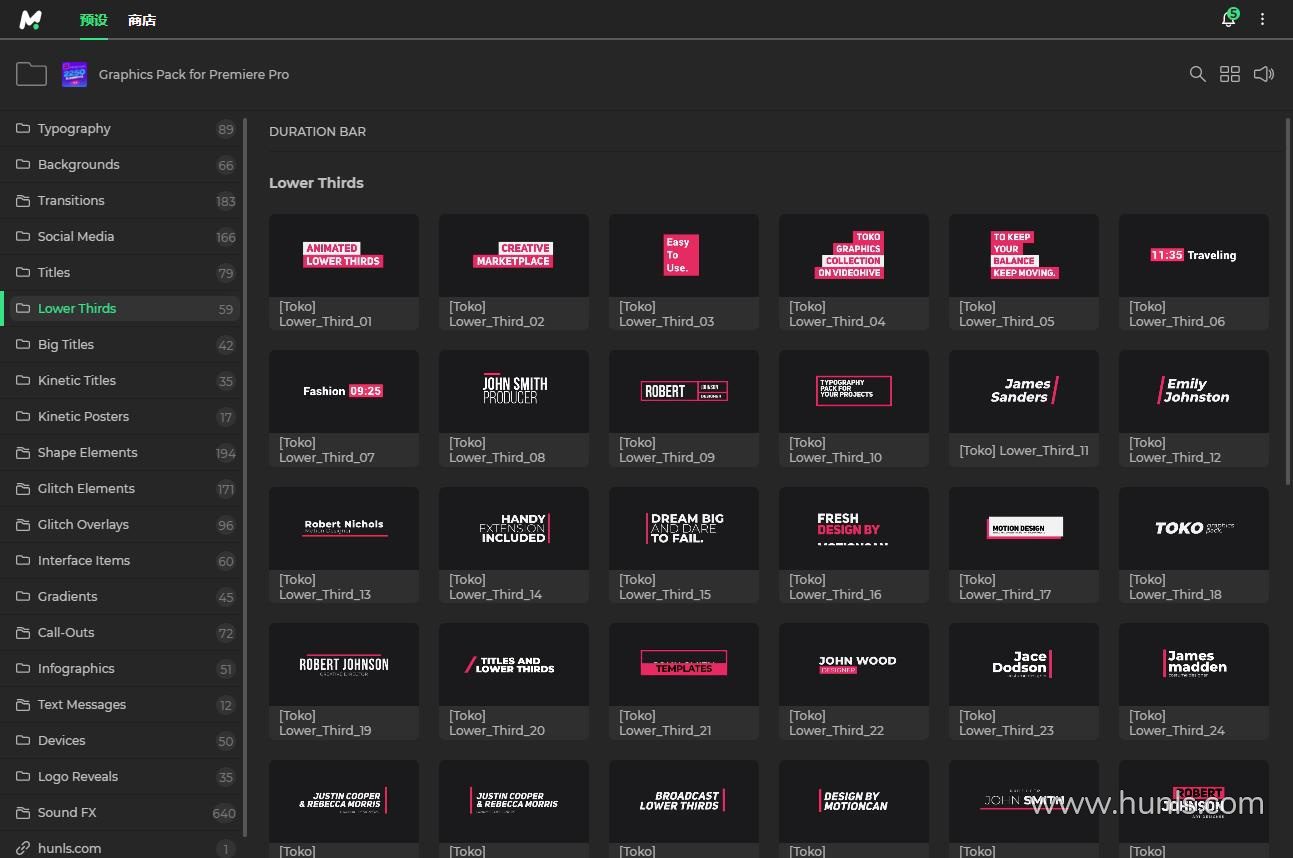Toggle the sound speaker icon
Screen dimensions: 1293x858
click(1264, 74)
